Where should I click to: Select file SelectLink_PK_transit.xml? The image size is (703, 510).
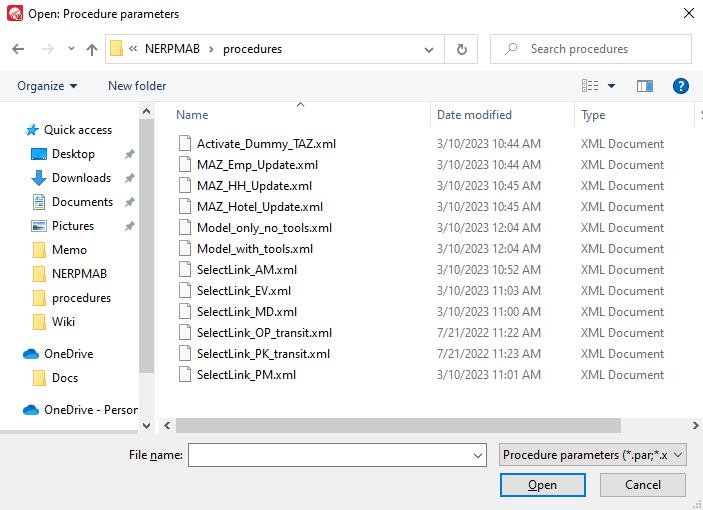(x=264, y=354)
